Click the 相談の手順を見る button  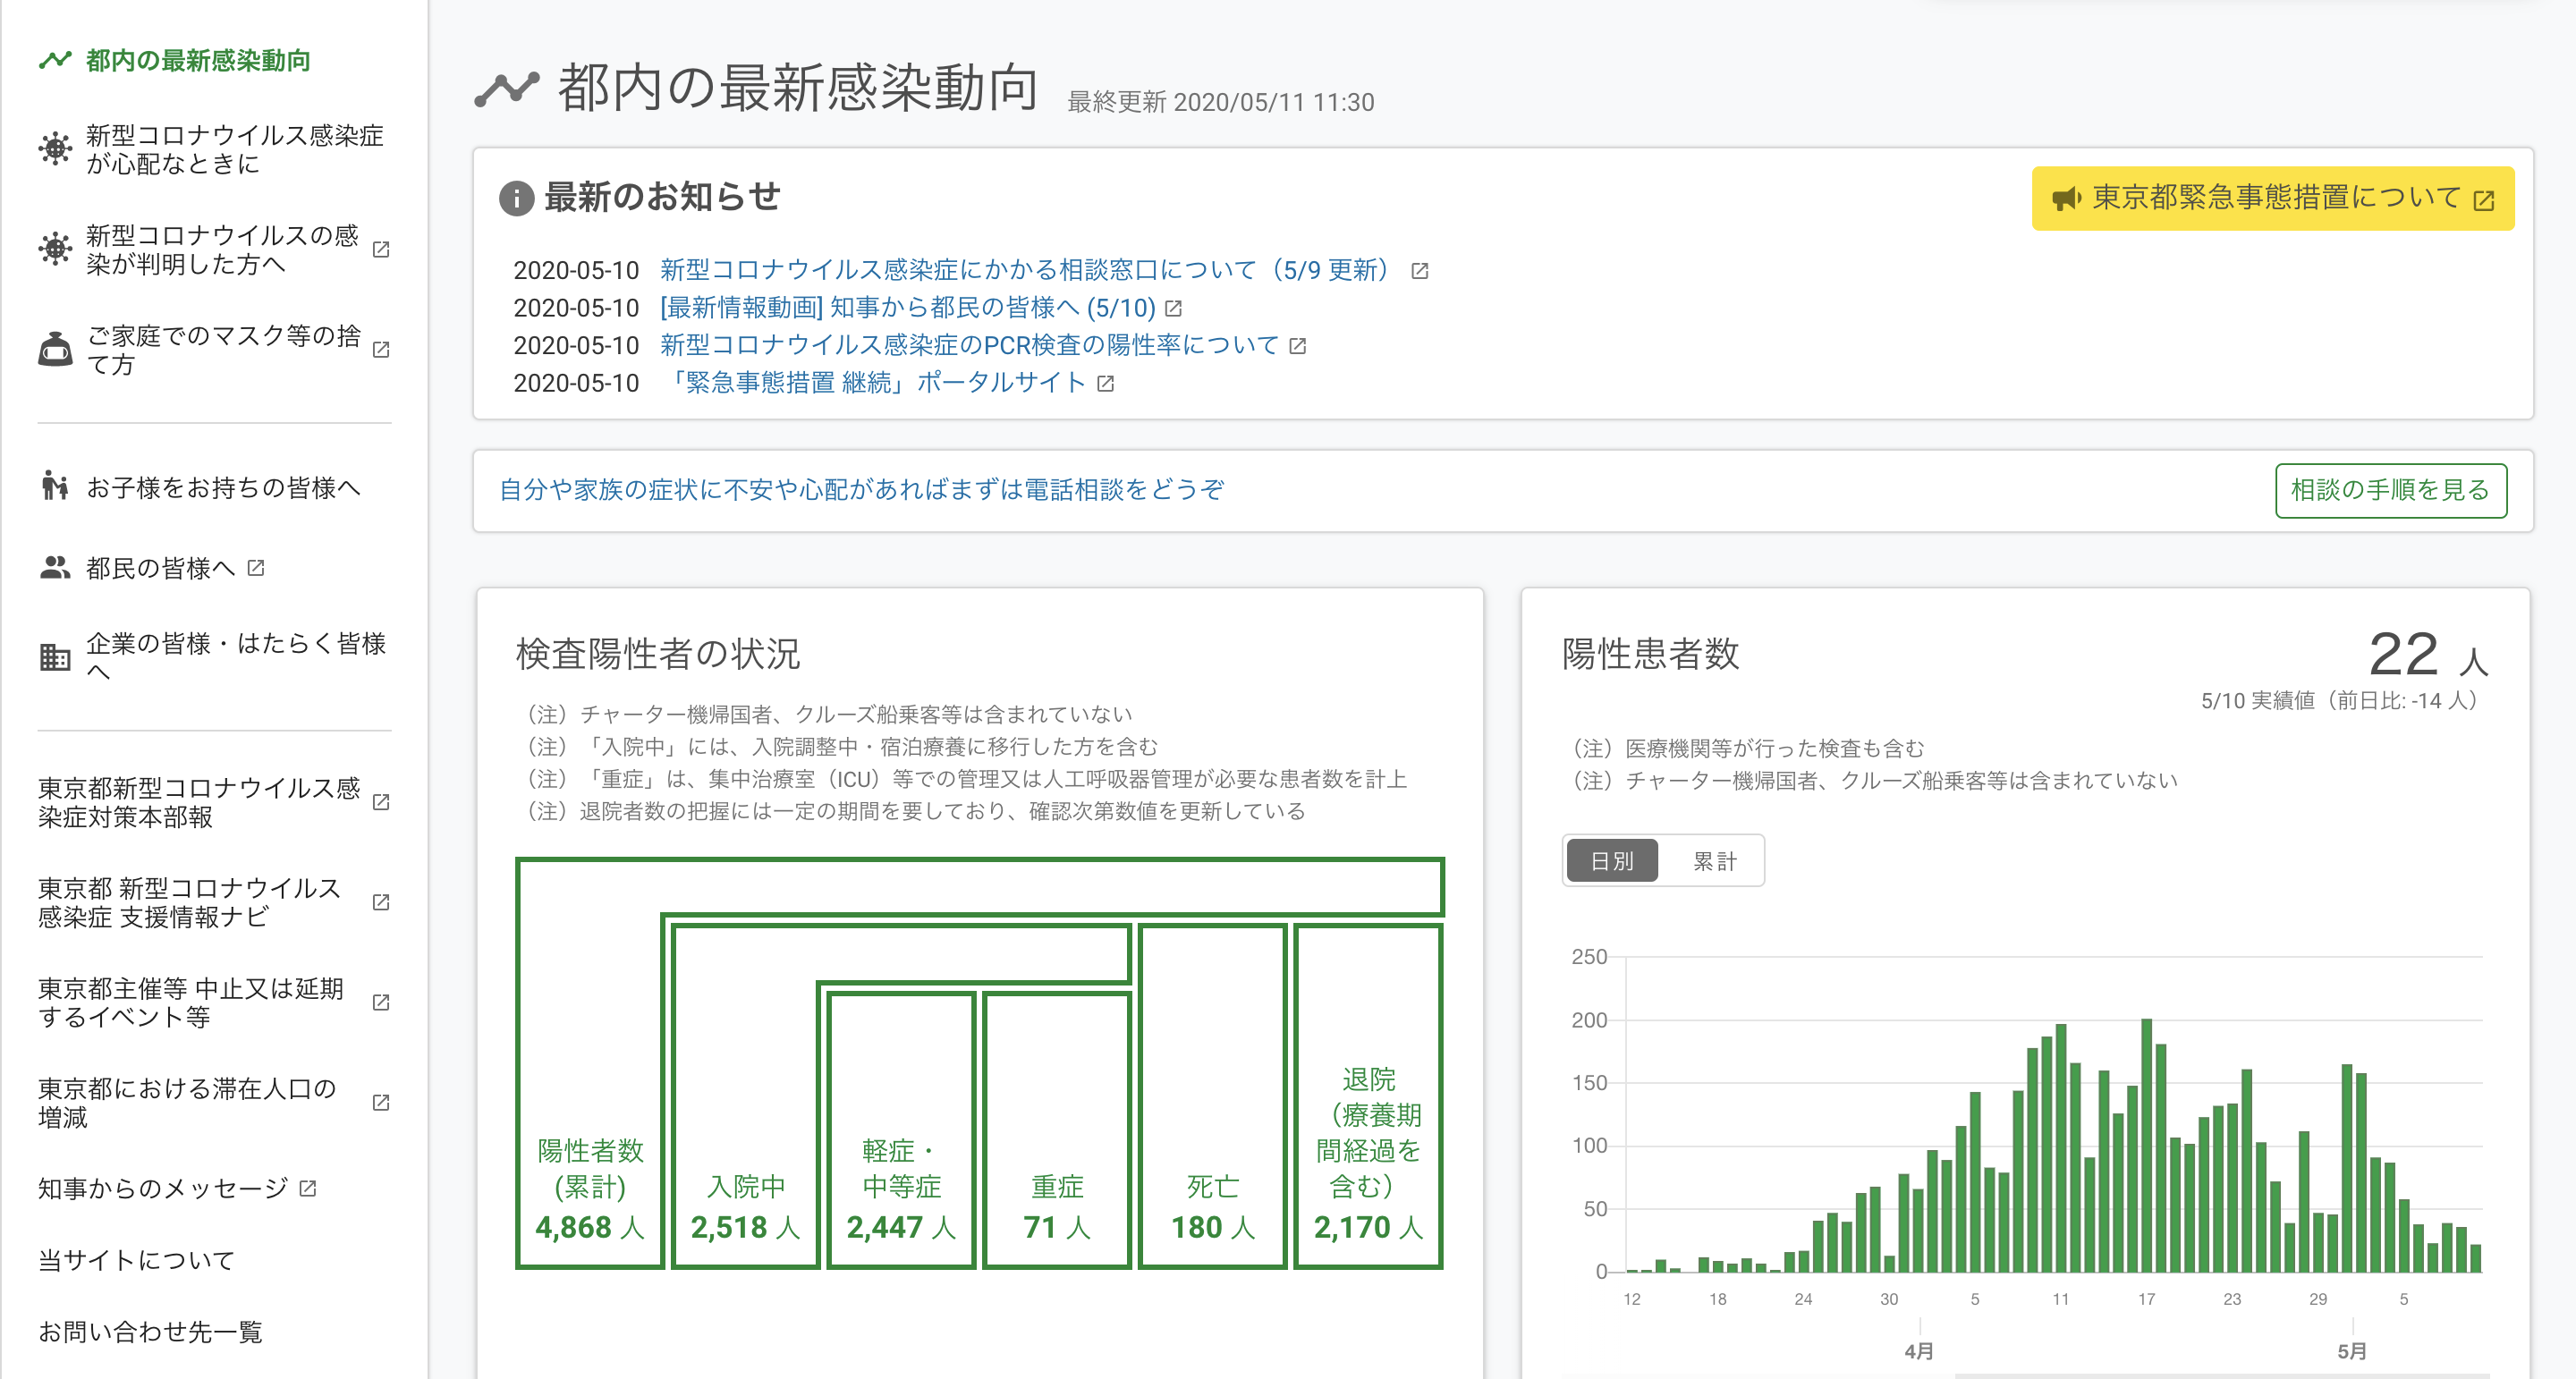(2390, 490)
